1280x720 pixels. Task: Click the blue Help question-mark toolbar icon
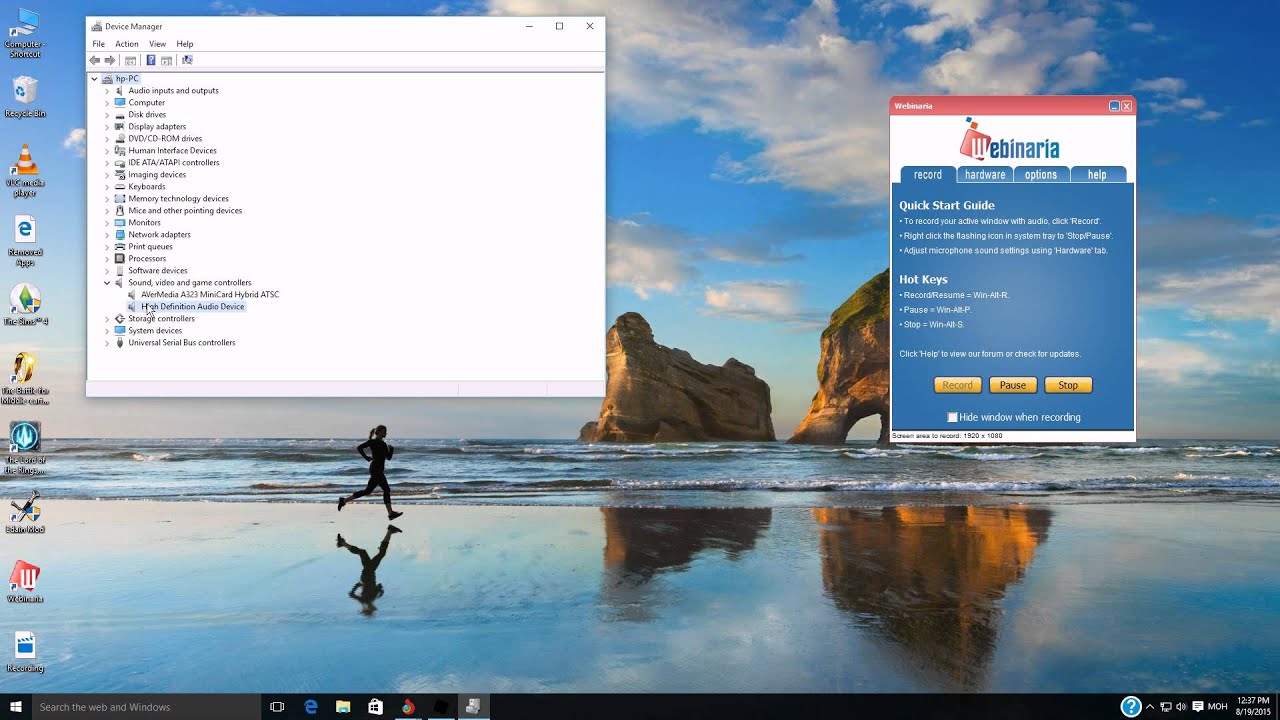pos(151,60)
